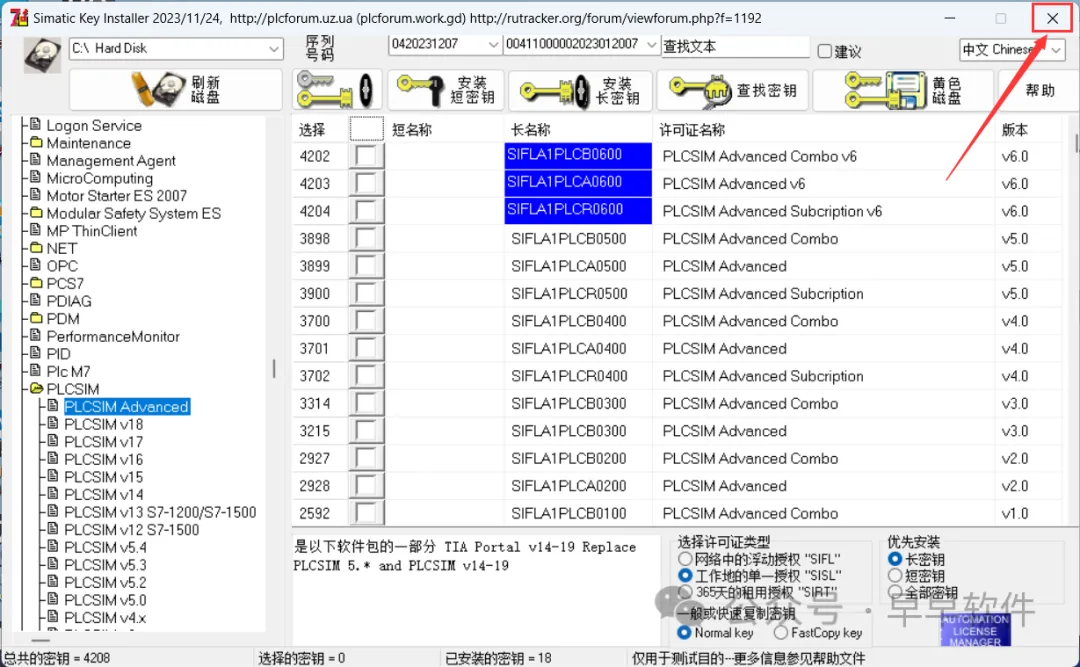Select the floating license SIFL radio button
1080x667 pixels.
click(x=685, y=559)
